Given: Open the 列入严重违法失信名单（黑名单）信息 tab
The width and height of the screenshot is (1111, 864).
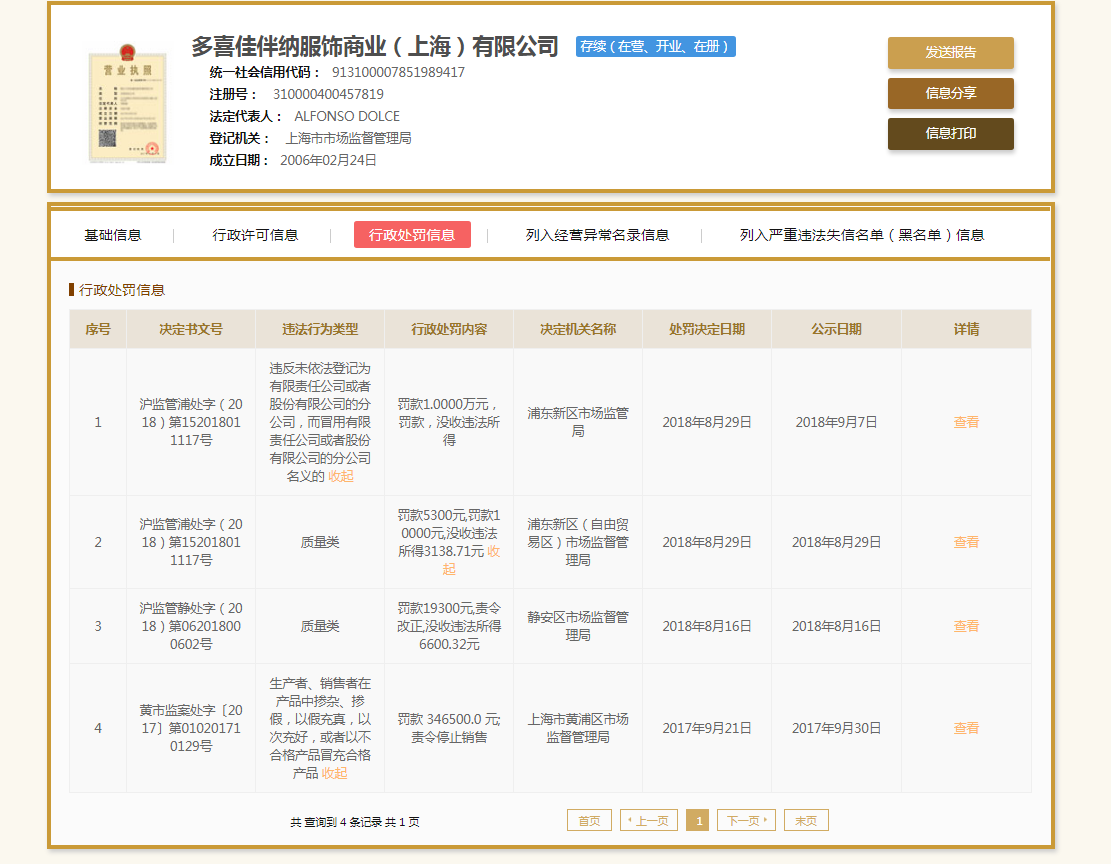Looking at the screenshot, I should [x=862, y=235].
